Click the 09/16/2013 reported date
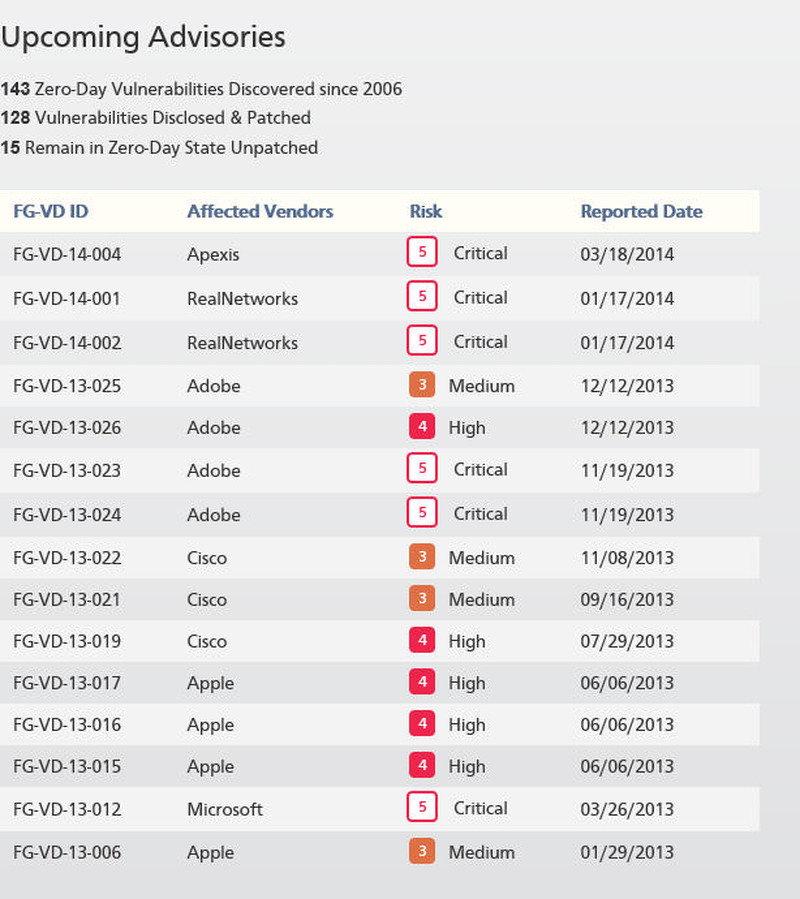Image resolution: width=800 pixels, height=899 pixels. click(627, 600)
